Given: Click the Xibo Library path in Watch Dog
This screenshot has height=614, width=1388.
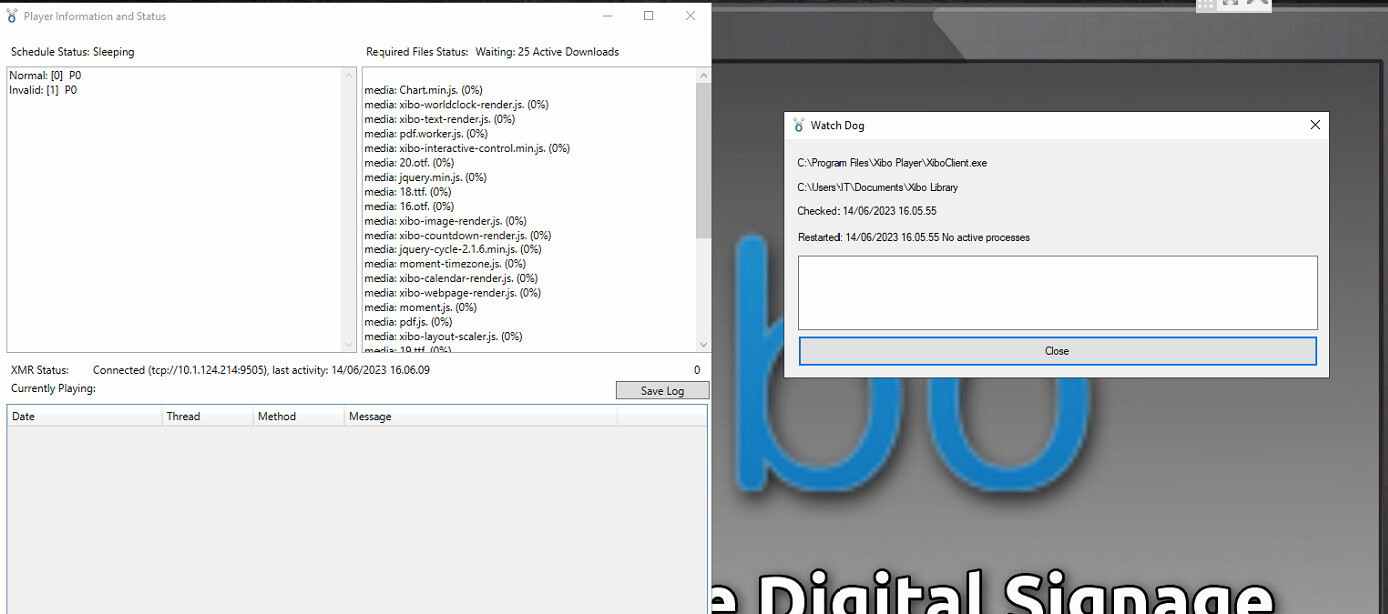Looking at the screenshot, I should [877, 188].
